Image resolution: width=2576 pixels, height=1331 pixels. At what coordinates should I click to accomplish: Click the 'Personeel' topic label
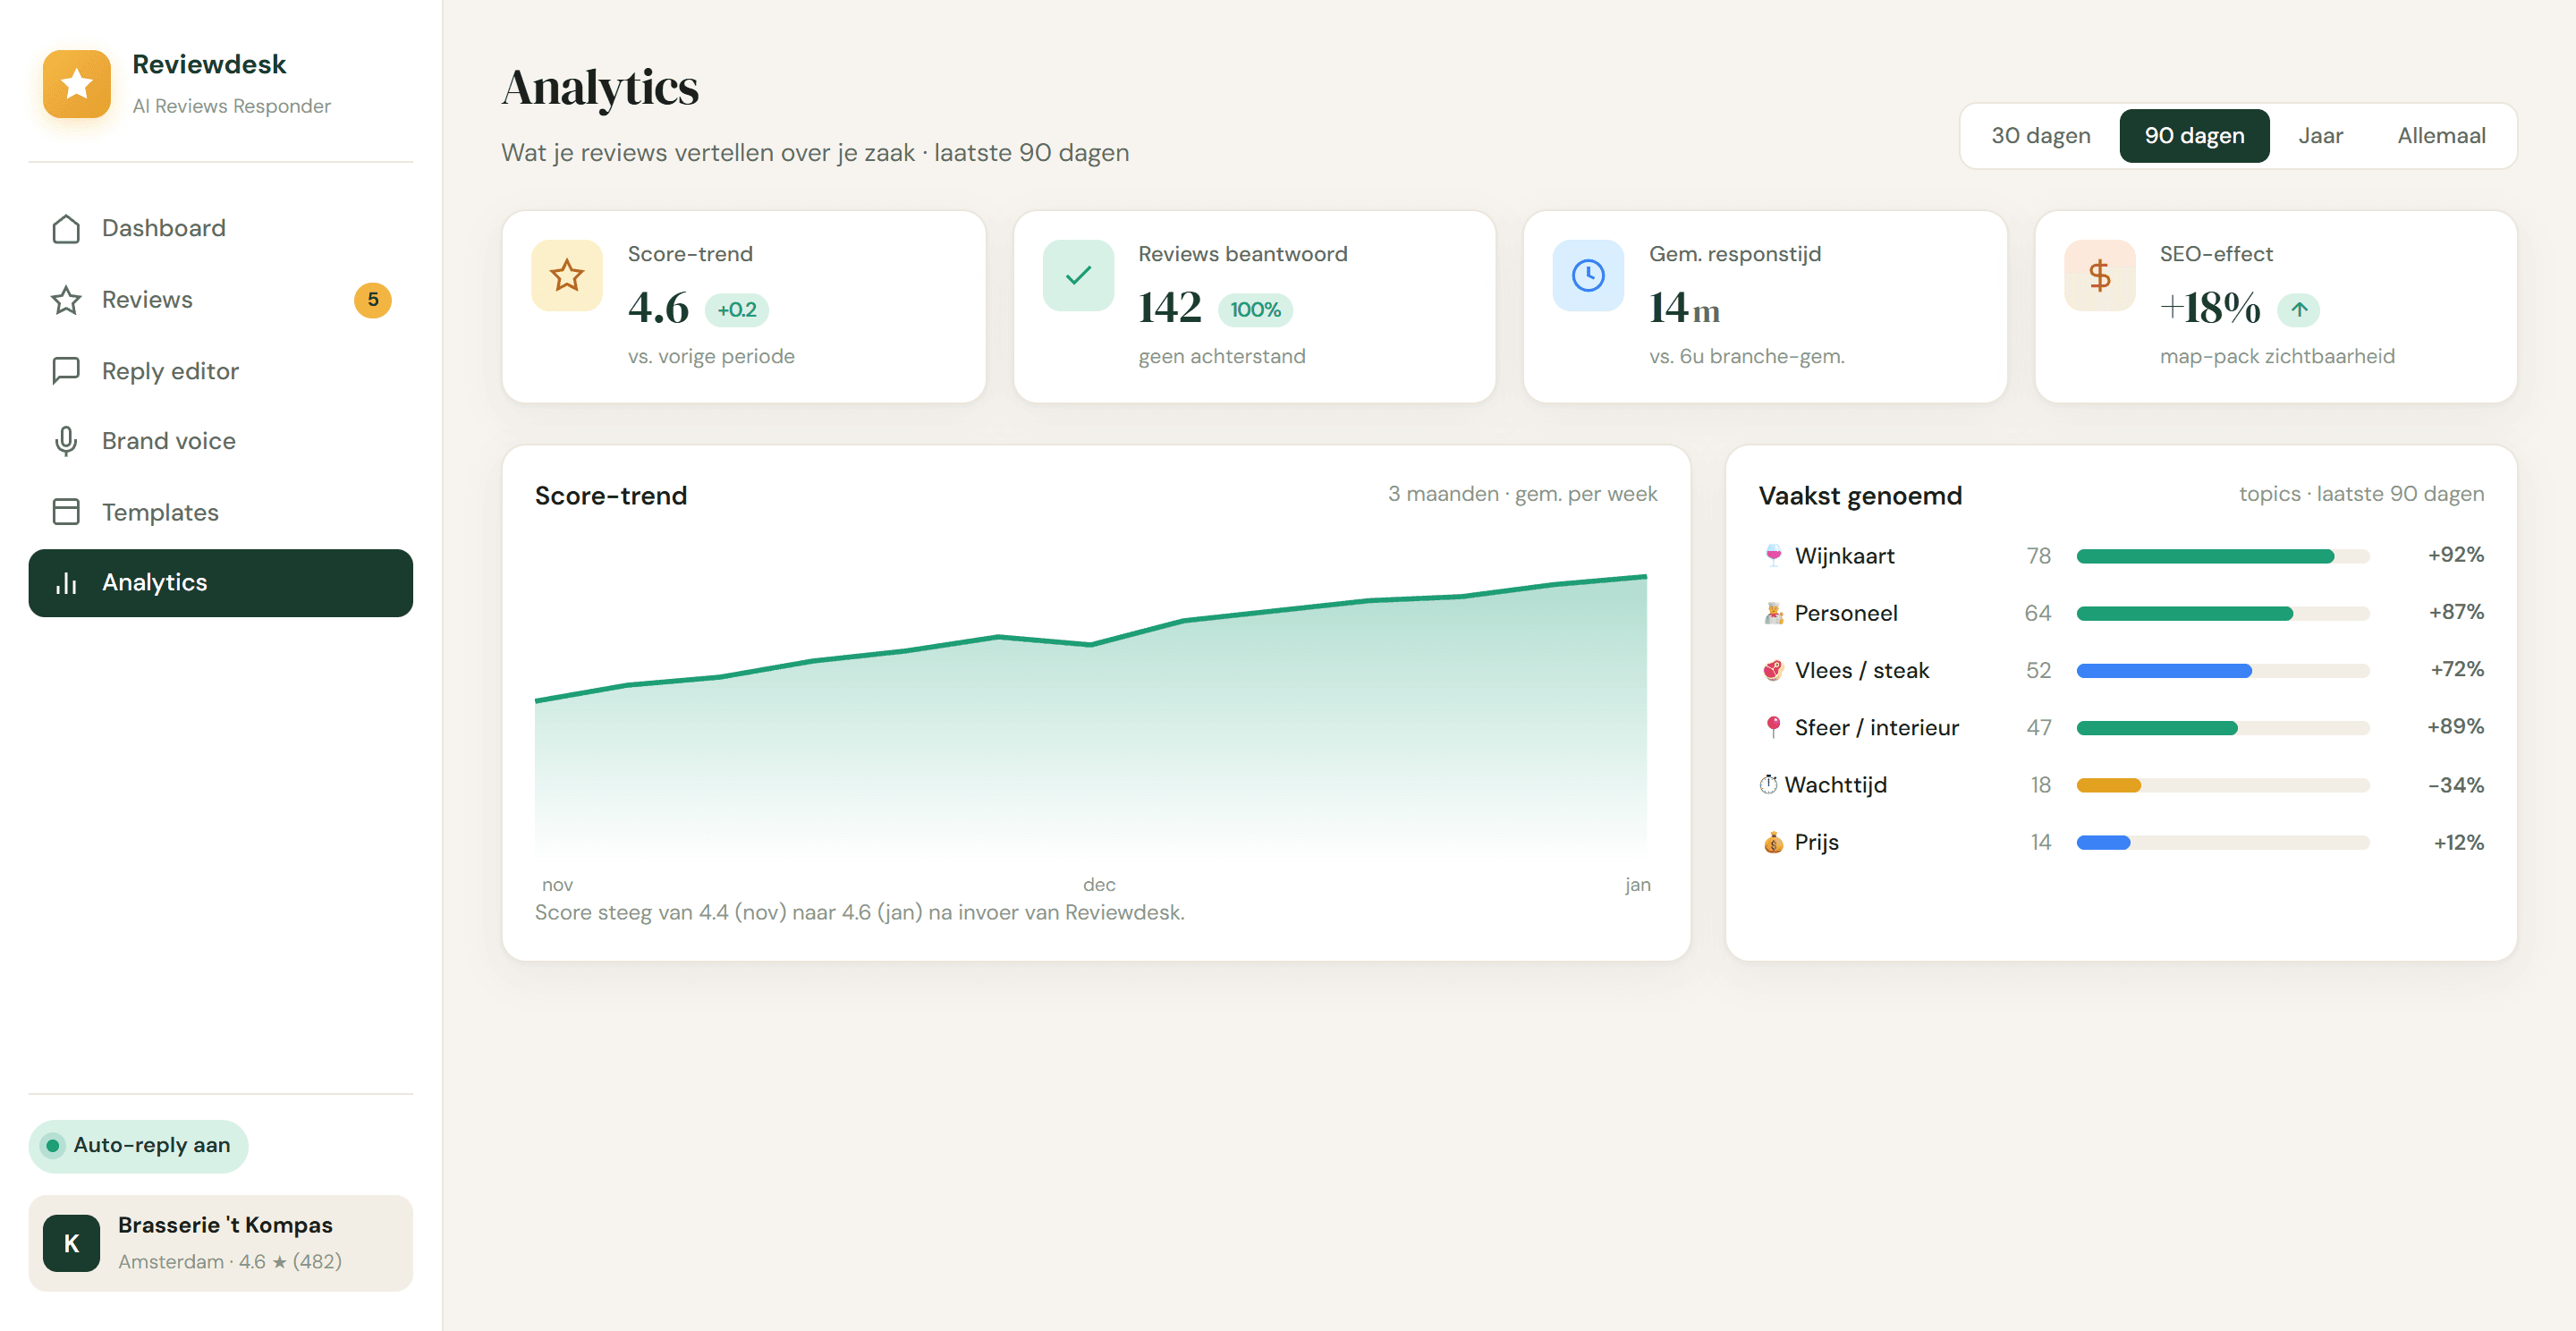(x=1845, y=613)
